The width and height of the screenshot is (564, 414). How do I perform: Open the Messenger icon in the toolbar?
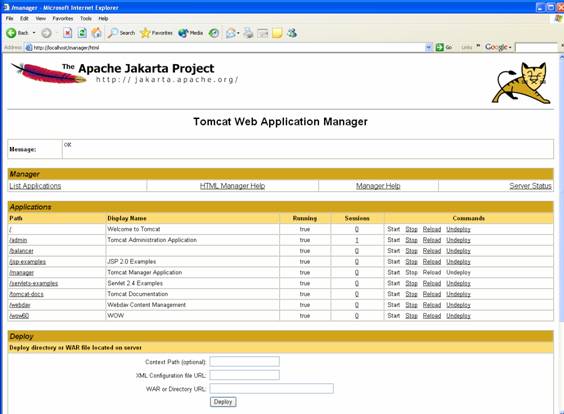tap(292, 33)
